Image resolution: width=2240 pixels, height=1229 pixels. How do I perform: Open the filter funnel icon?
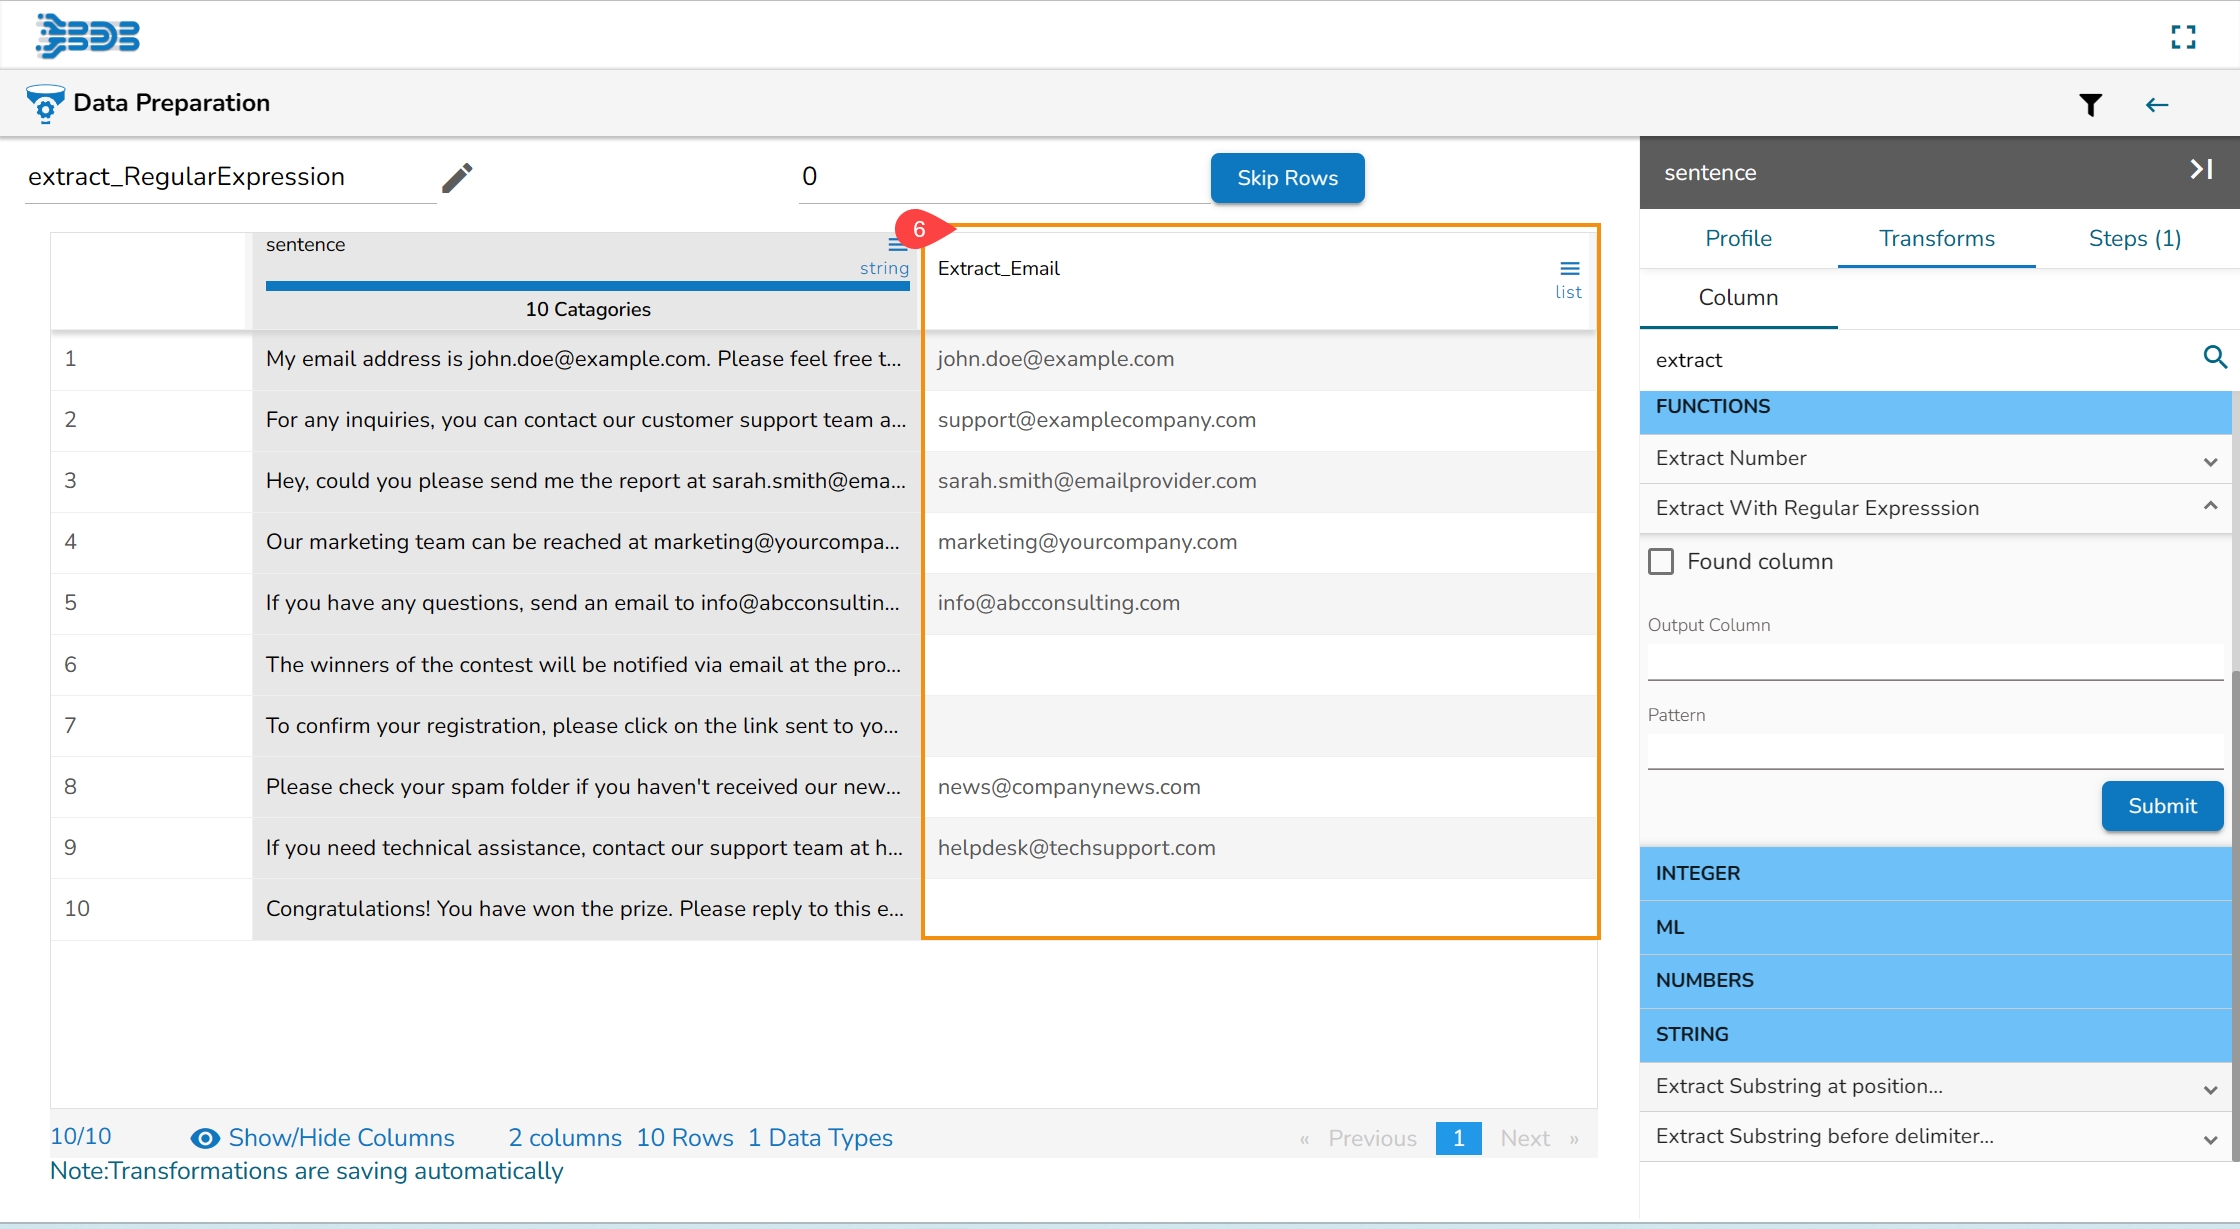2090,105
